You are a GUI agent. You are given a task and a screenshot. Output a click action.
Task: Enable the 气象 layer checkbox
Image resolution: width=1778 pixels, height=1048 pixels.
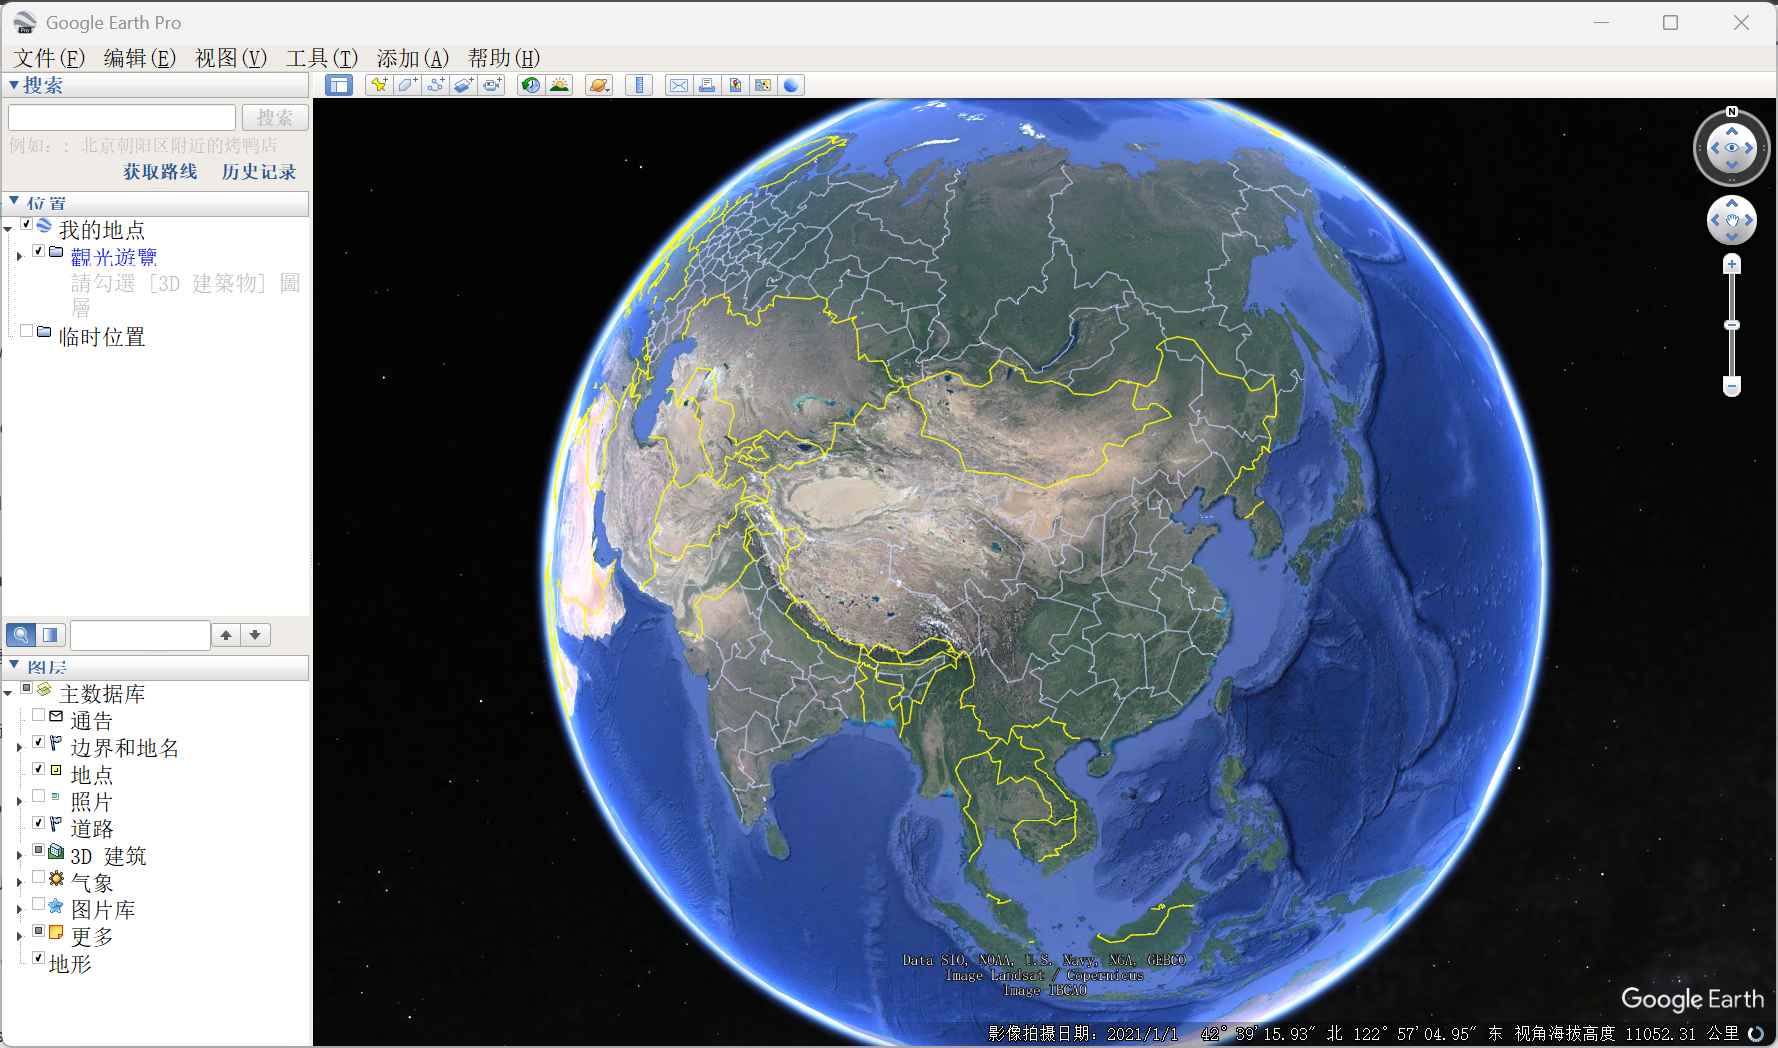[38, 878]
